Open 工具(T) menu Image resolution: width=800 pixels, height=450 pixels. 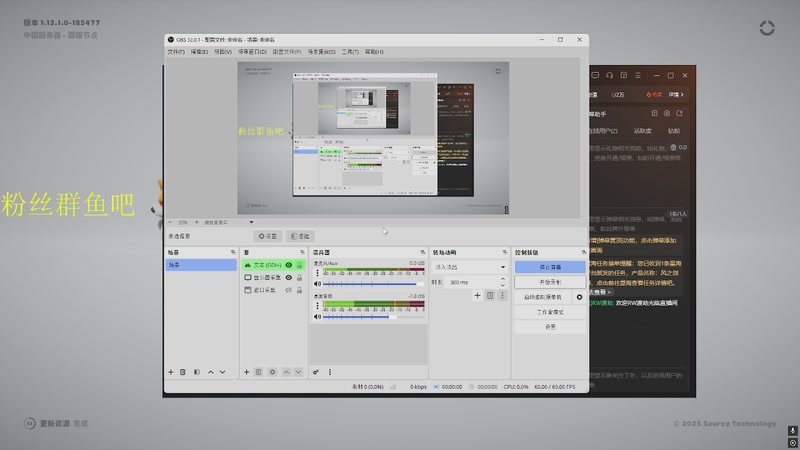point(350,52)
